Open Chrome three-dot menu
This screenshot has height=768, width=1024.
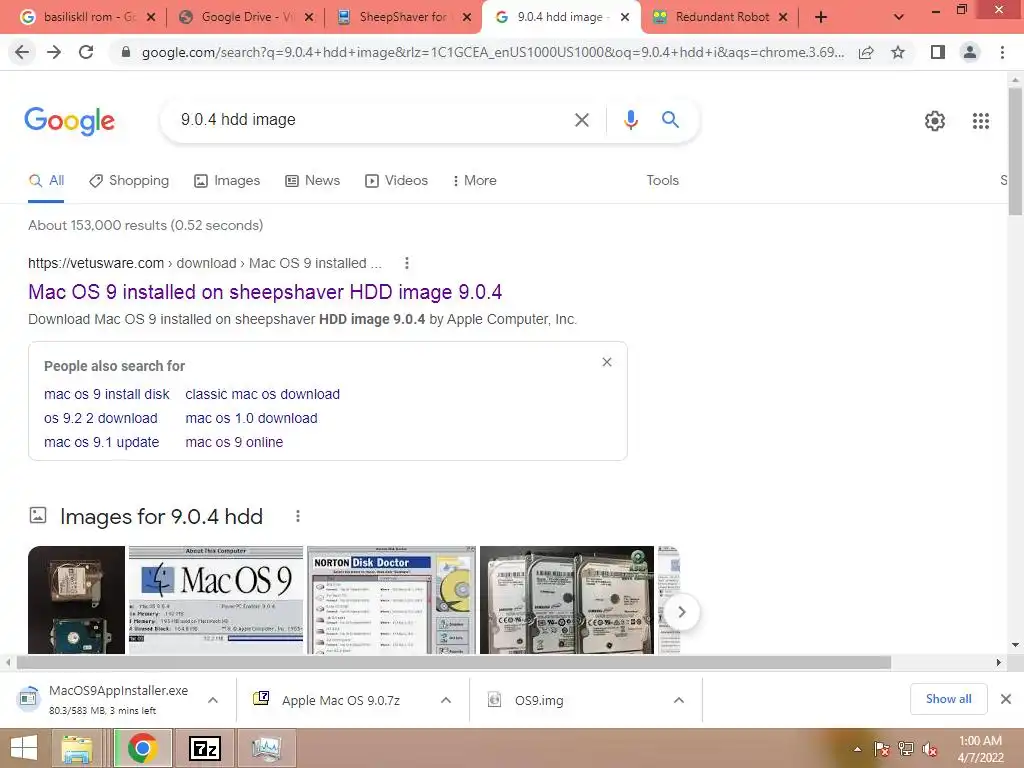point(1002,52)
